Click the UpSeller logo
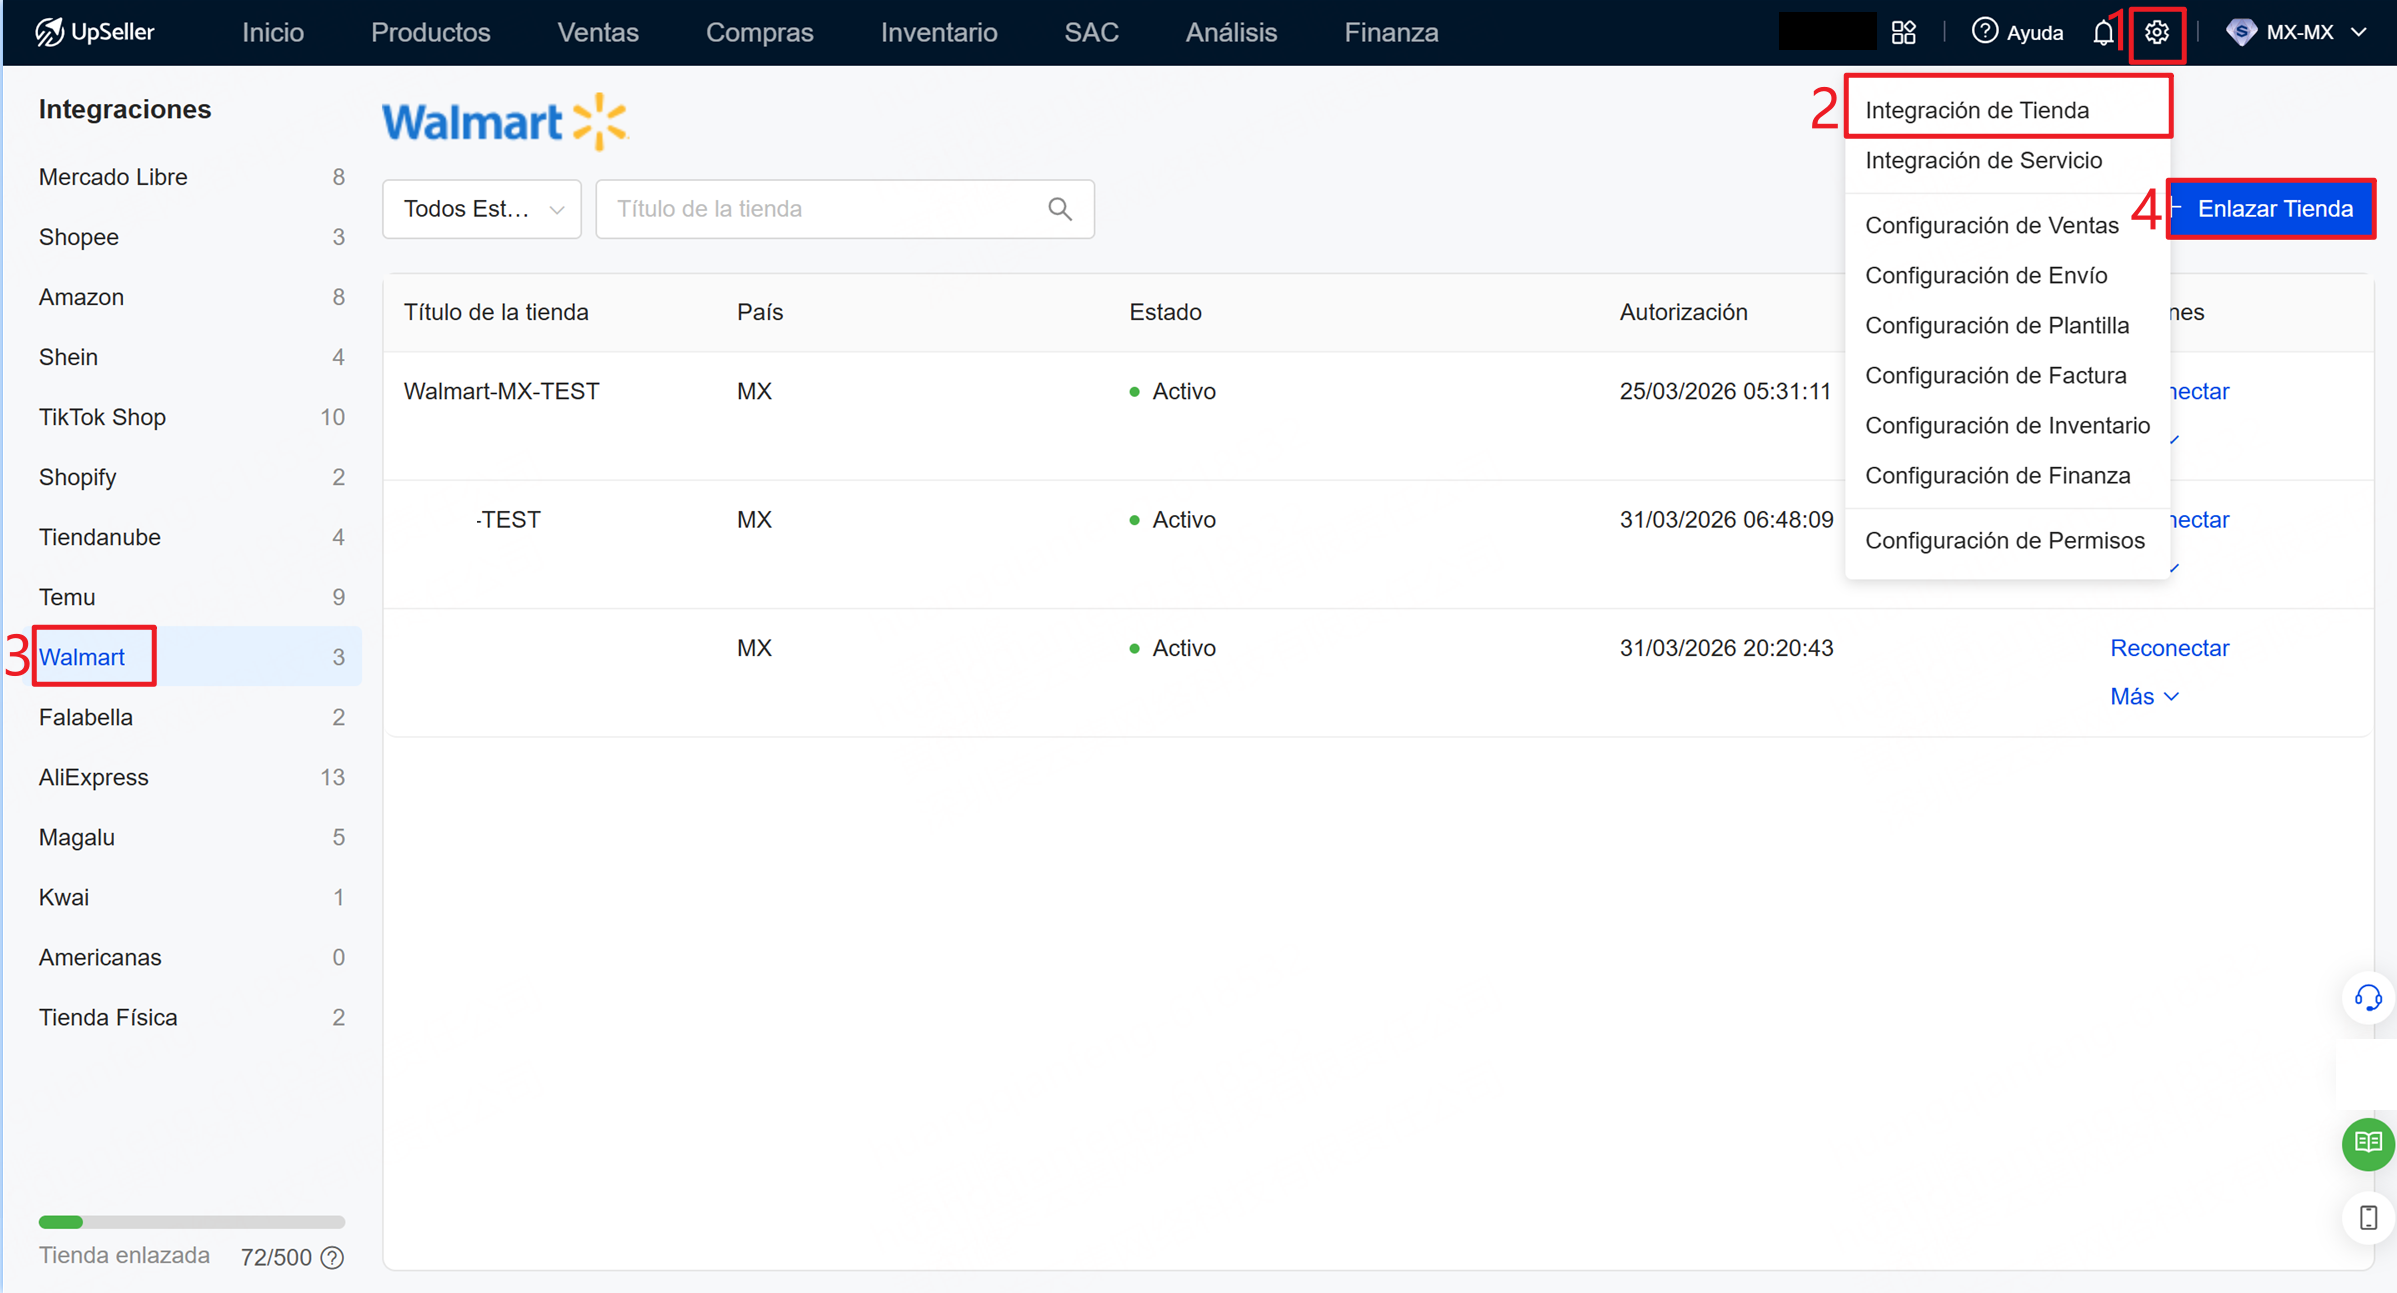The width and height of the screenshot is (2397, 1293). click(x=95, y=32)
